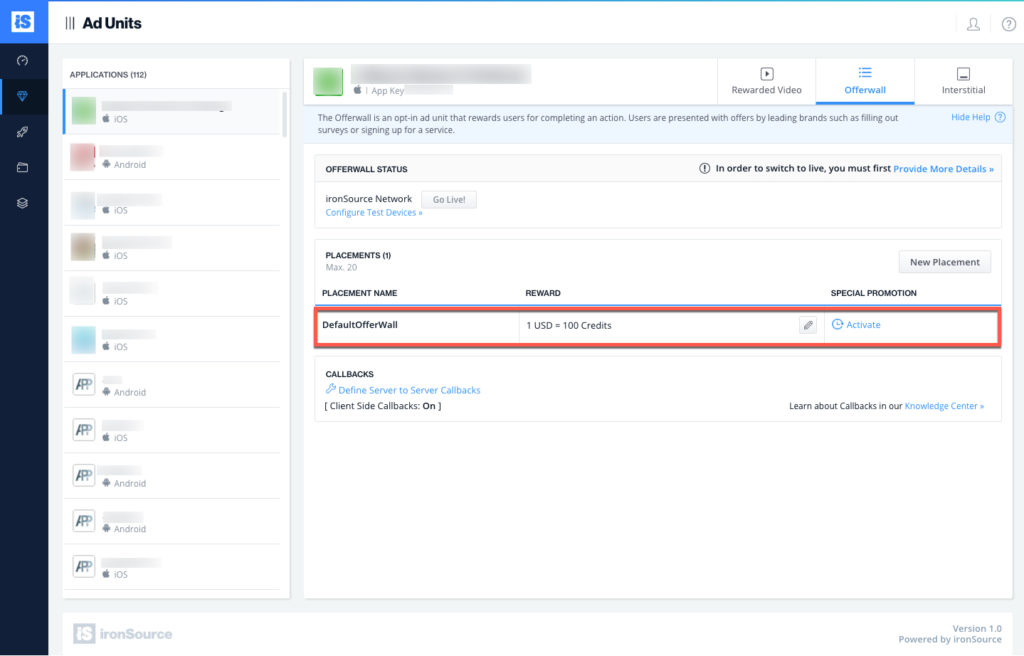
Task: Edit the DefaultOfferWall reward with the pencil icon
Action: [808, 325]
